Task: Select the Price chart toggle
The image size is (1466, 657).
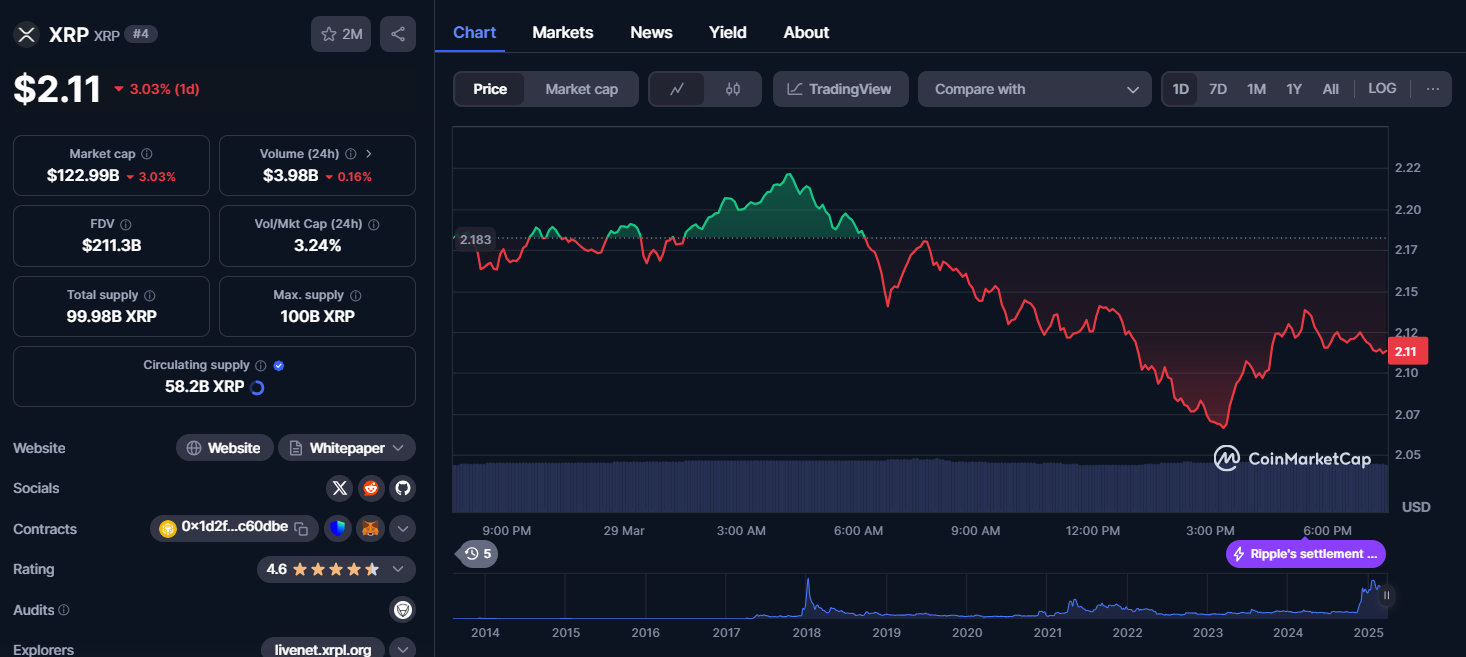Action: pyautogui.click(x=490, y=89)
